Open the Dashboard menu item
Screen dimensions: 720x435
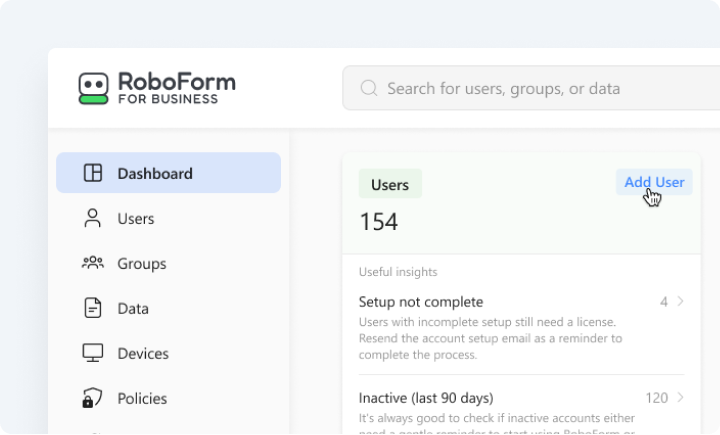click(x=169, y=173)
